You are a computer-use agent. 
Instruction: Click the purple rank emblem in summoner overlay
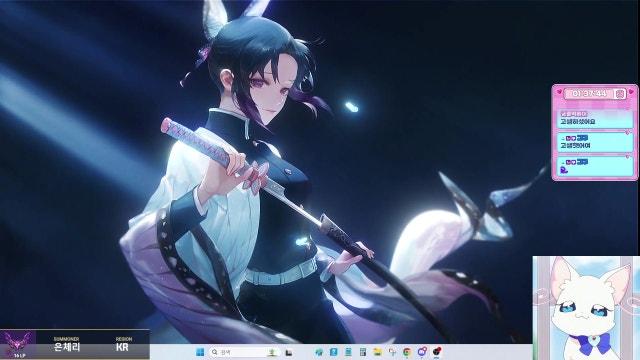[18, 342]
